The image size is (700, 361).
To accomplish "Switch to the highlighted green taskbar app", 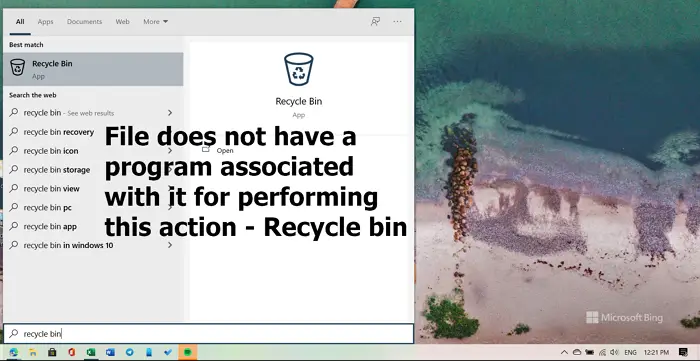I will coord(188,352).
